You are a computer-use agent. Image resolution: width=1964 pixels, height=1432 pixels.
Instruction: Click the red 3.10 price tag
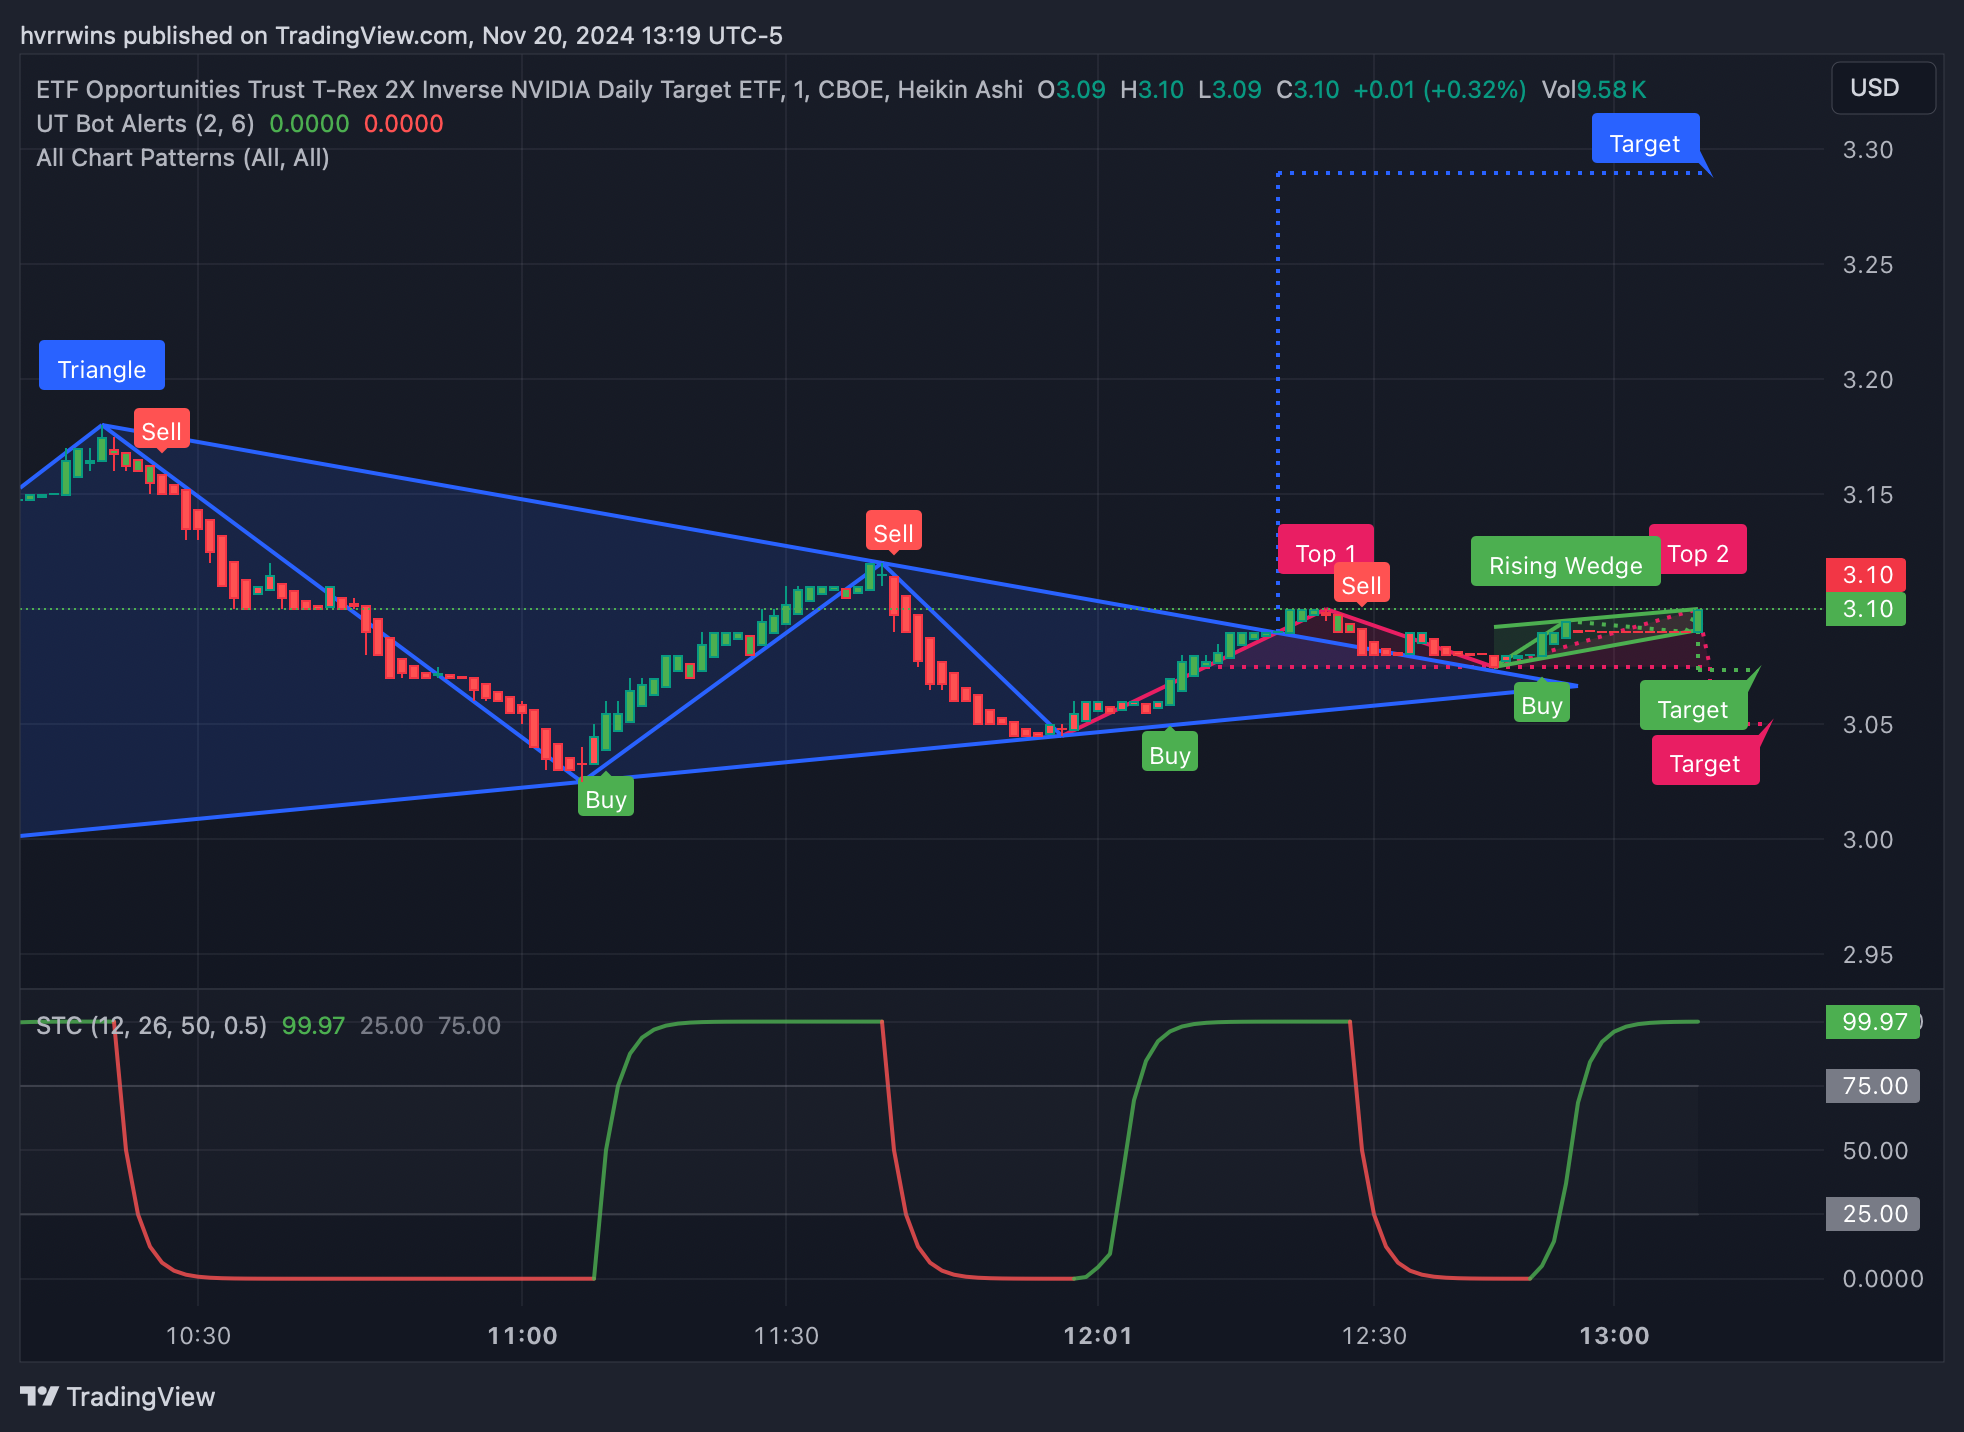tap(1866, 574)
